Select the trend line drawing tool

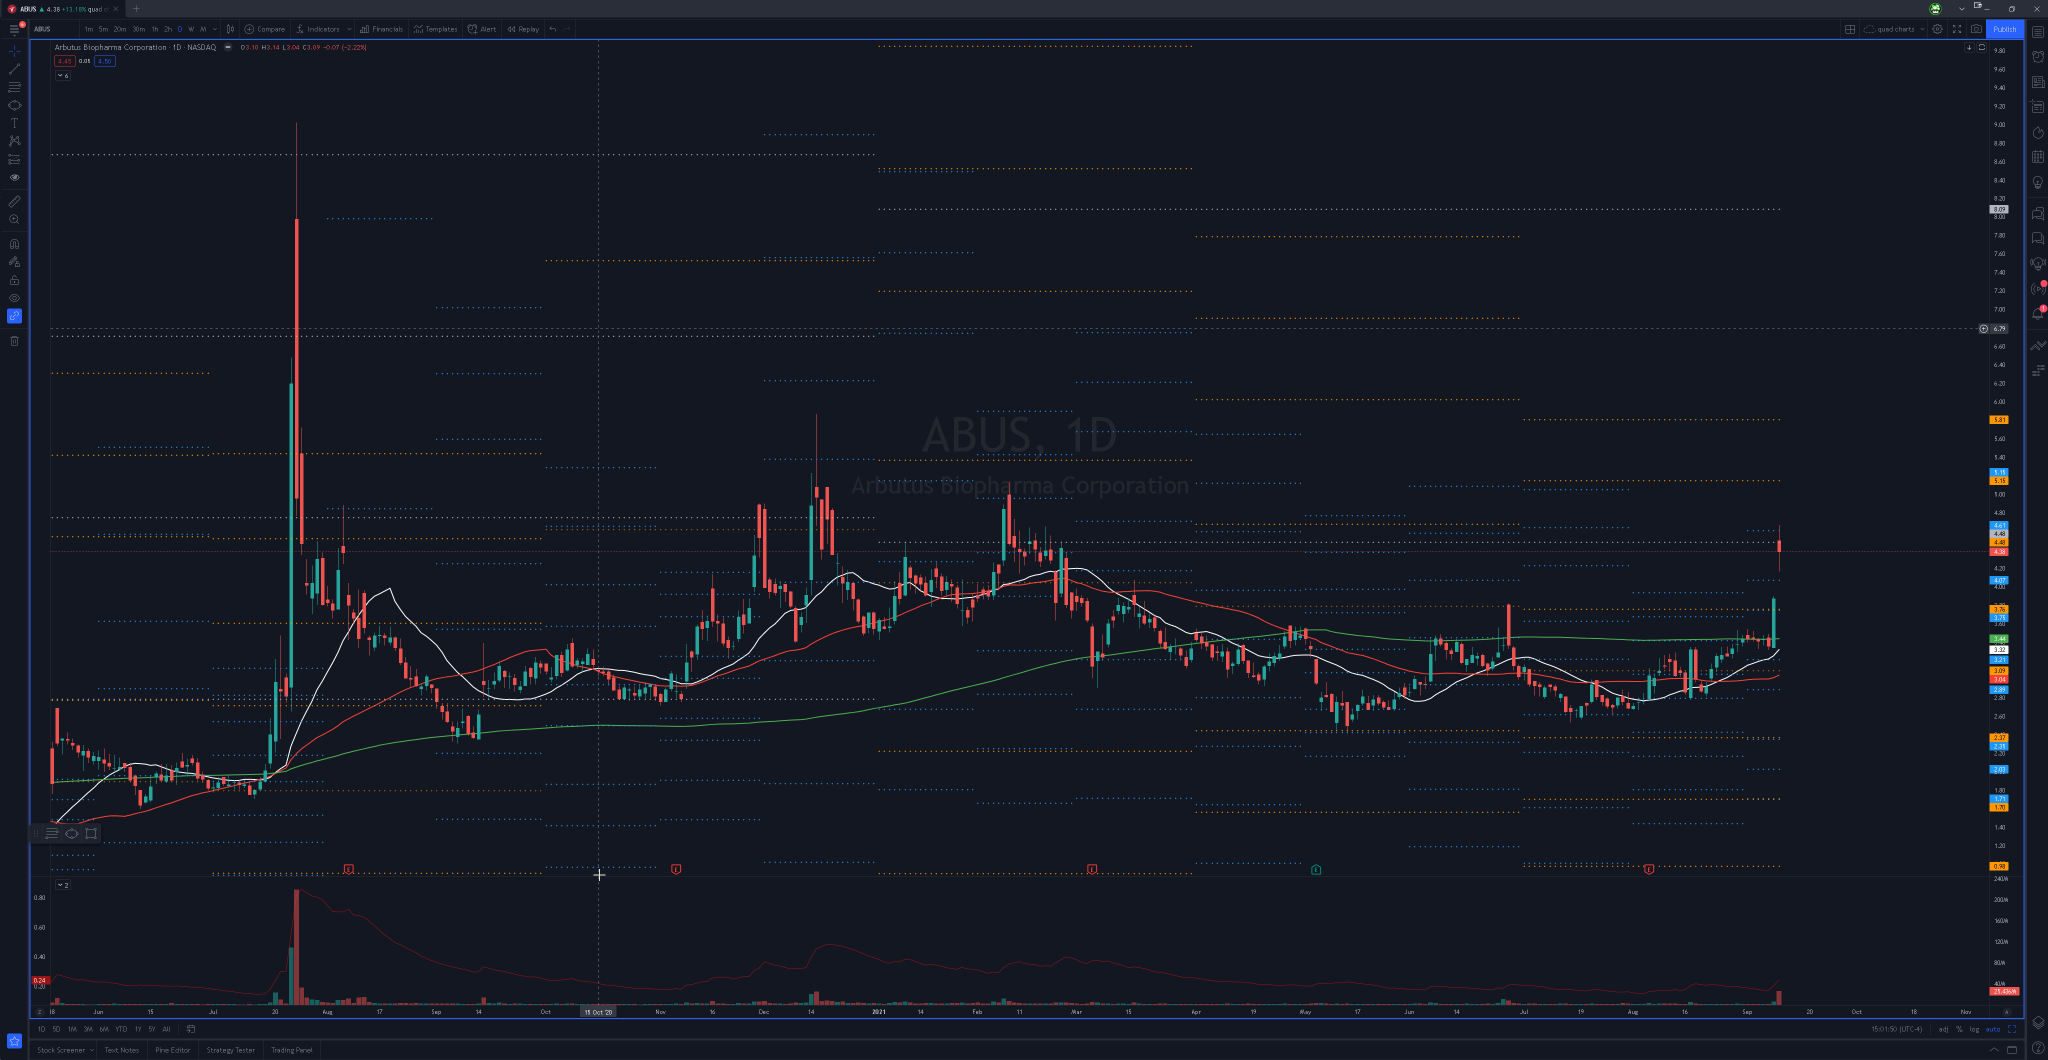coord(14,69)
